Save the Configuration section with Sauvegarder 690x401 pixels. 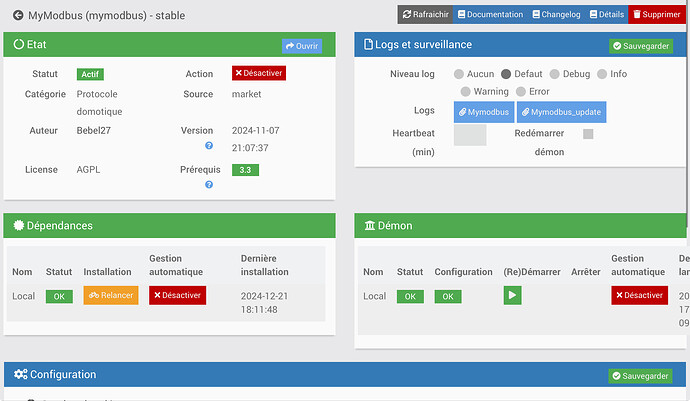click(x=640, y=376)
